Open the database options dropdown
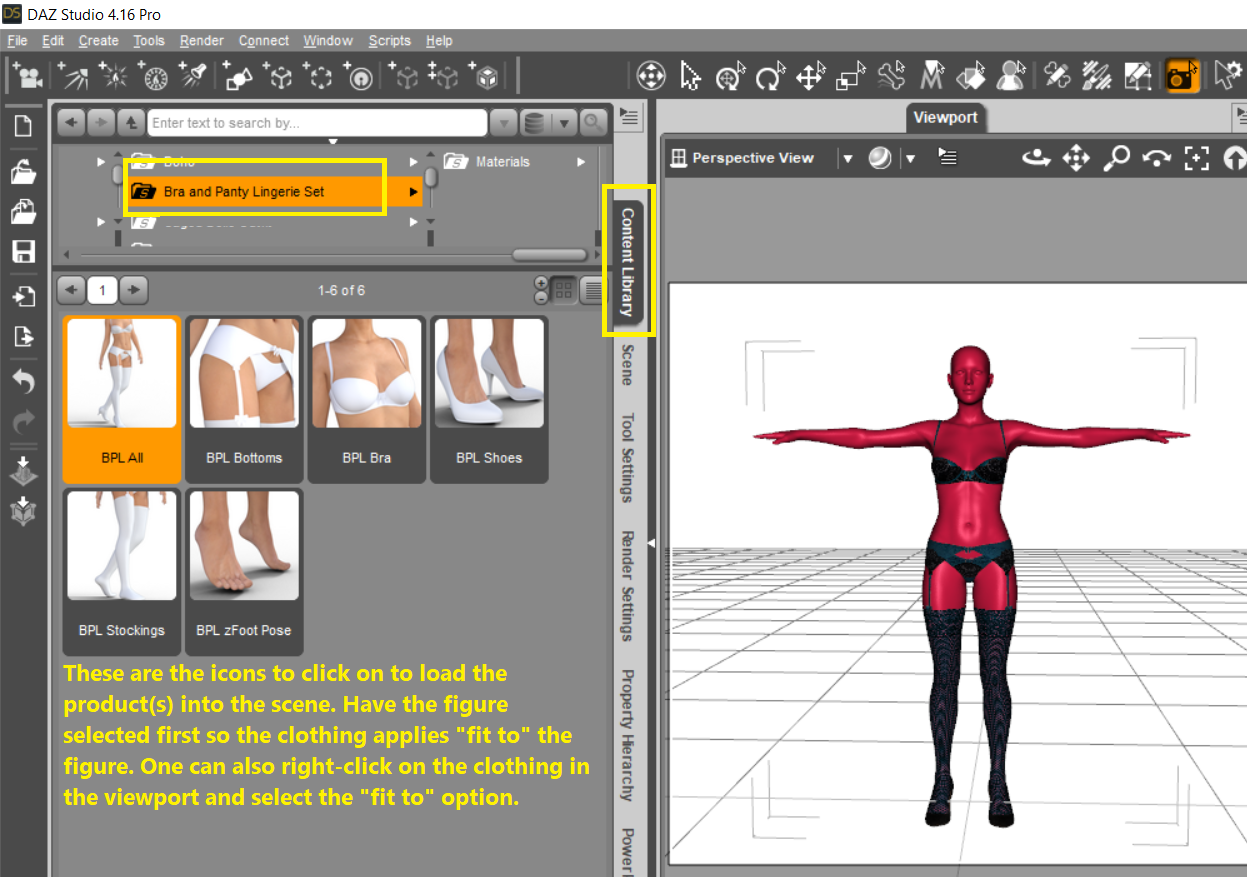The width and height of the screenshot is (1247, 877). coord(564,123)
